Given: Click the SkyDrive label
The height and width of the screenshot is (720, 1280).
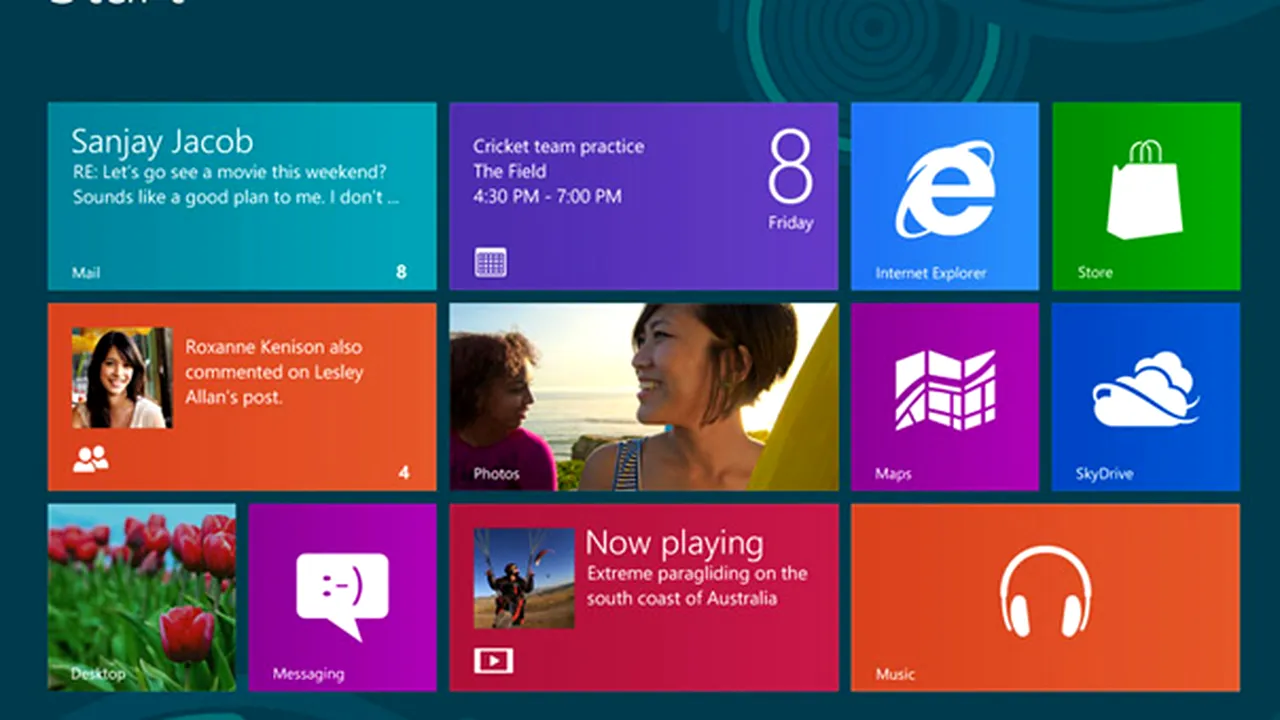Looking at the screenshot, I should (x=1104, y=473).
